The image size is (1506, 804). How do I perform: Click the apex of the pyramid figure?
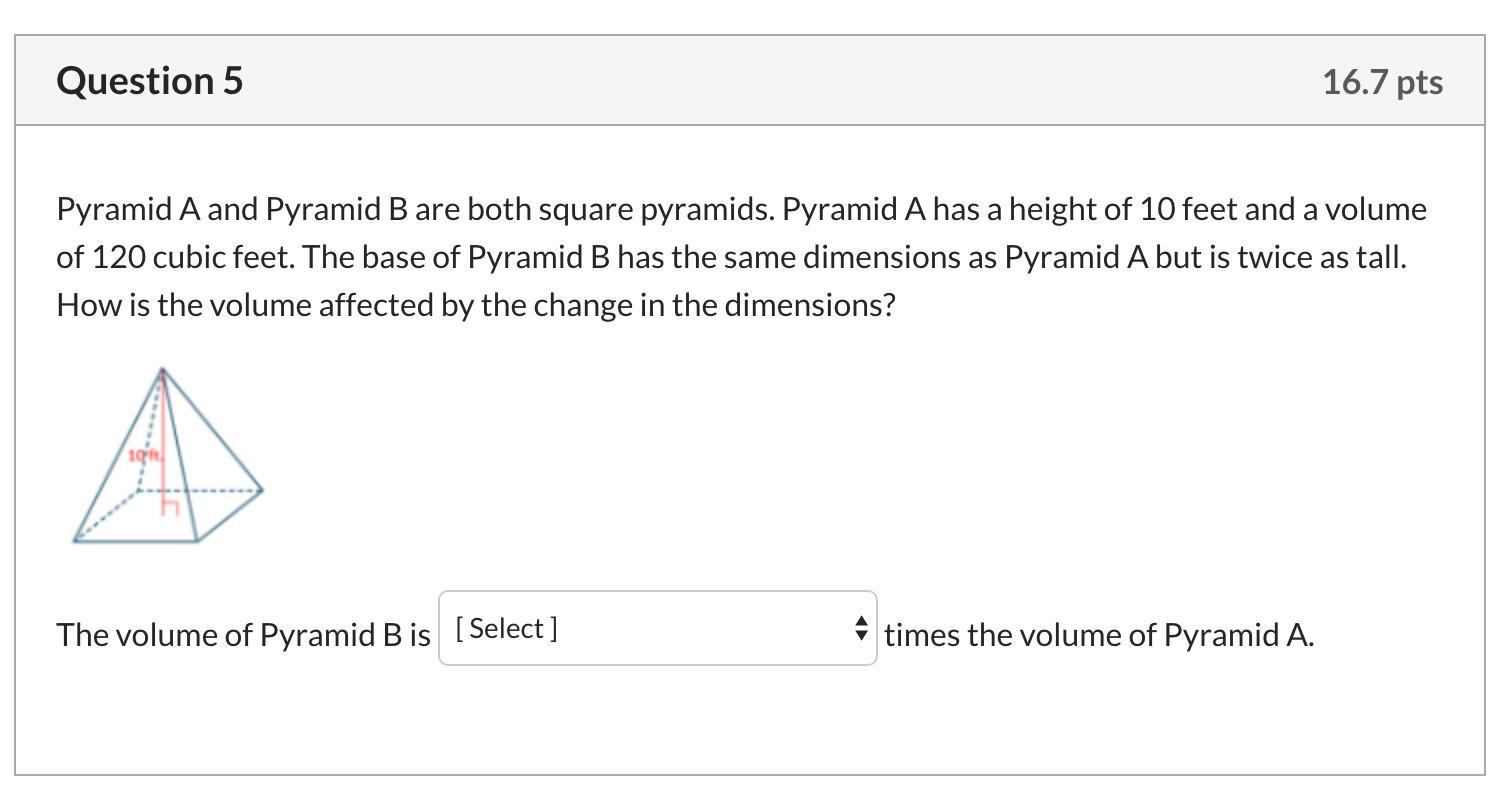click(163, 370)
